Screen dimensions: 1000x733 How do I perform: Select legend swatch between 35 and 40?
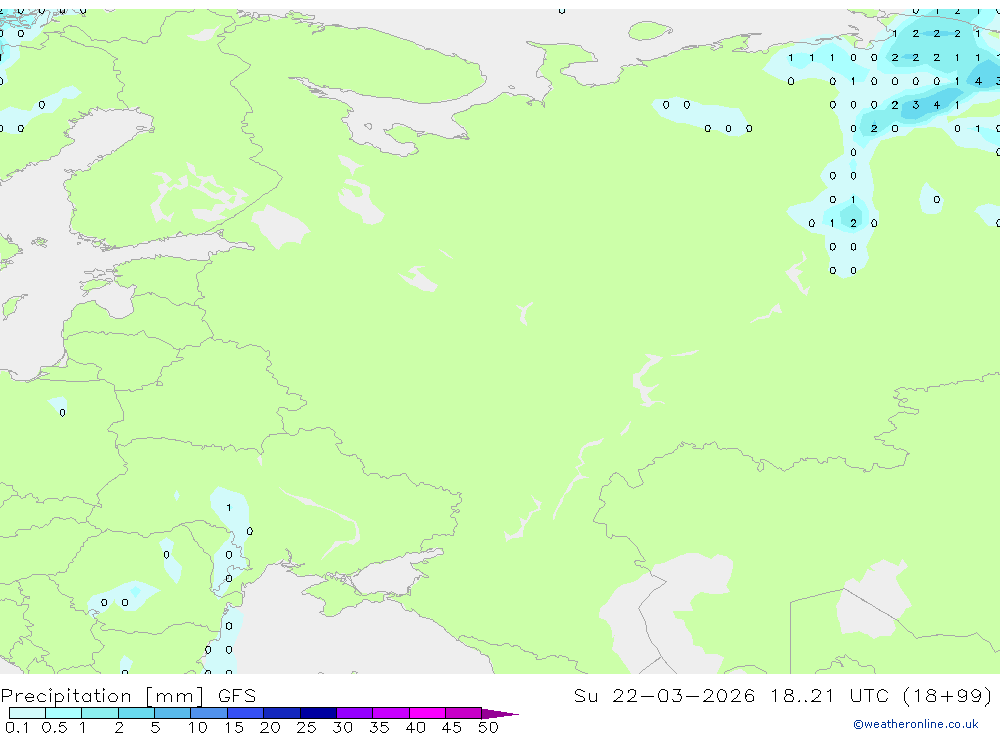(x=391, y=713)
